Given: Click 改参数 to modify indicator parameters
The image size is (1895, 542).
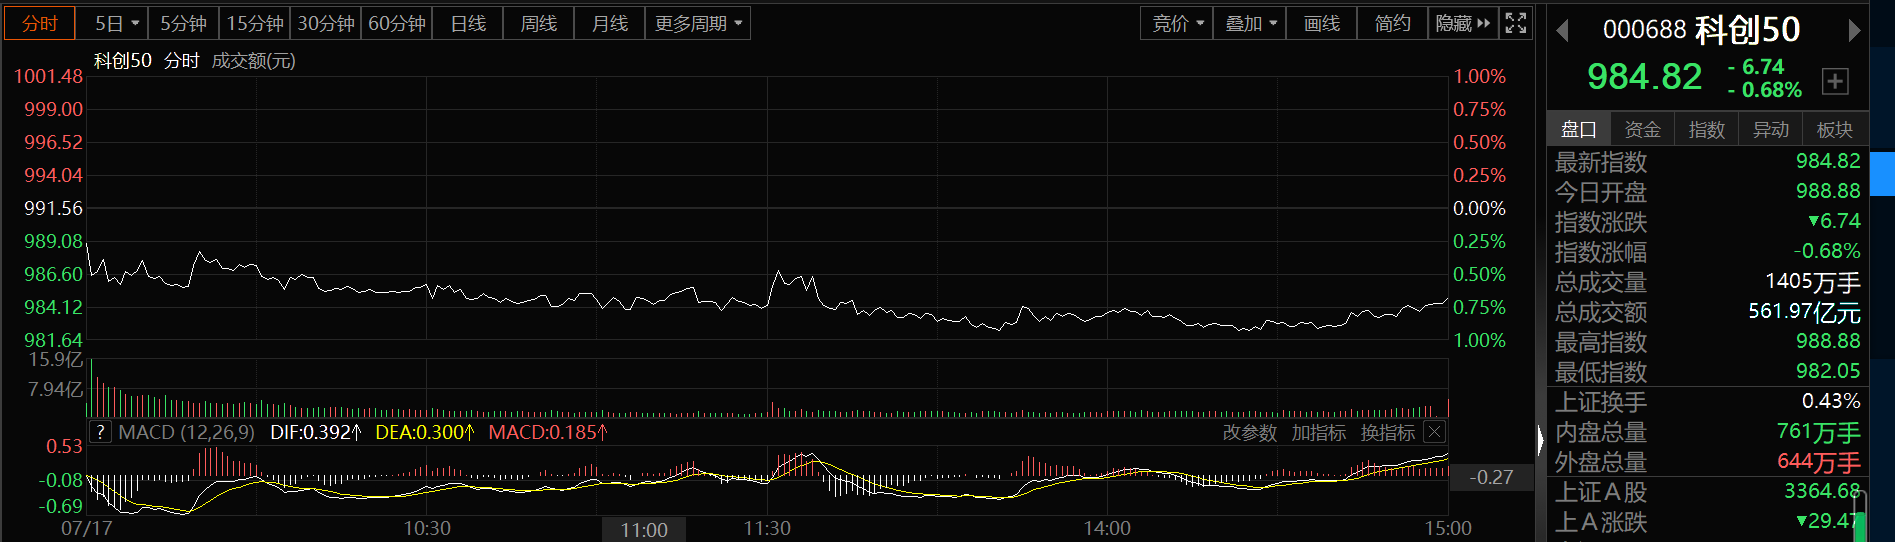Looking at the screenshot, I should (1249, 432).
